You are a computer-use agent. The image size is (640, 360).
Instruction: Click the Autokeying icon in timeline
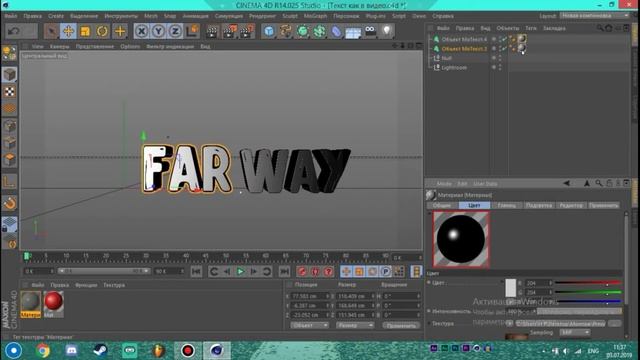[315, 271]
